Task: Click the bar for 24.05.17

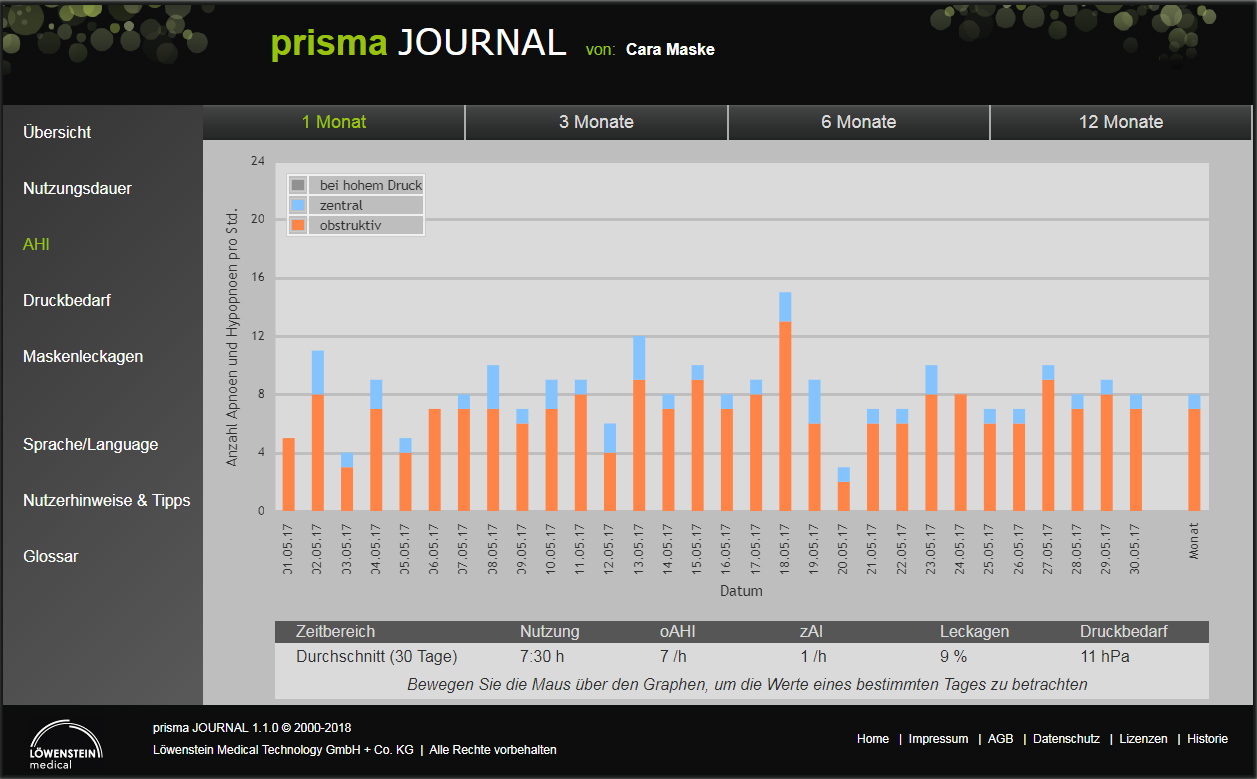Action: (961, 453)
